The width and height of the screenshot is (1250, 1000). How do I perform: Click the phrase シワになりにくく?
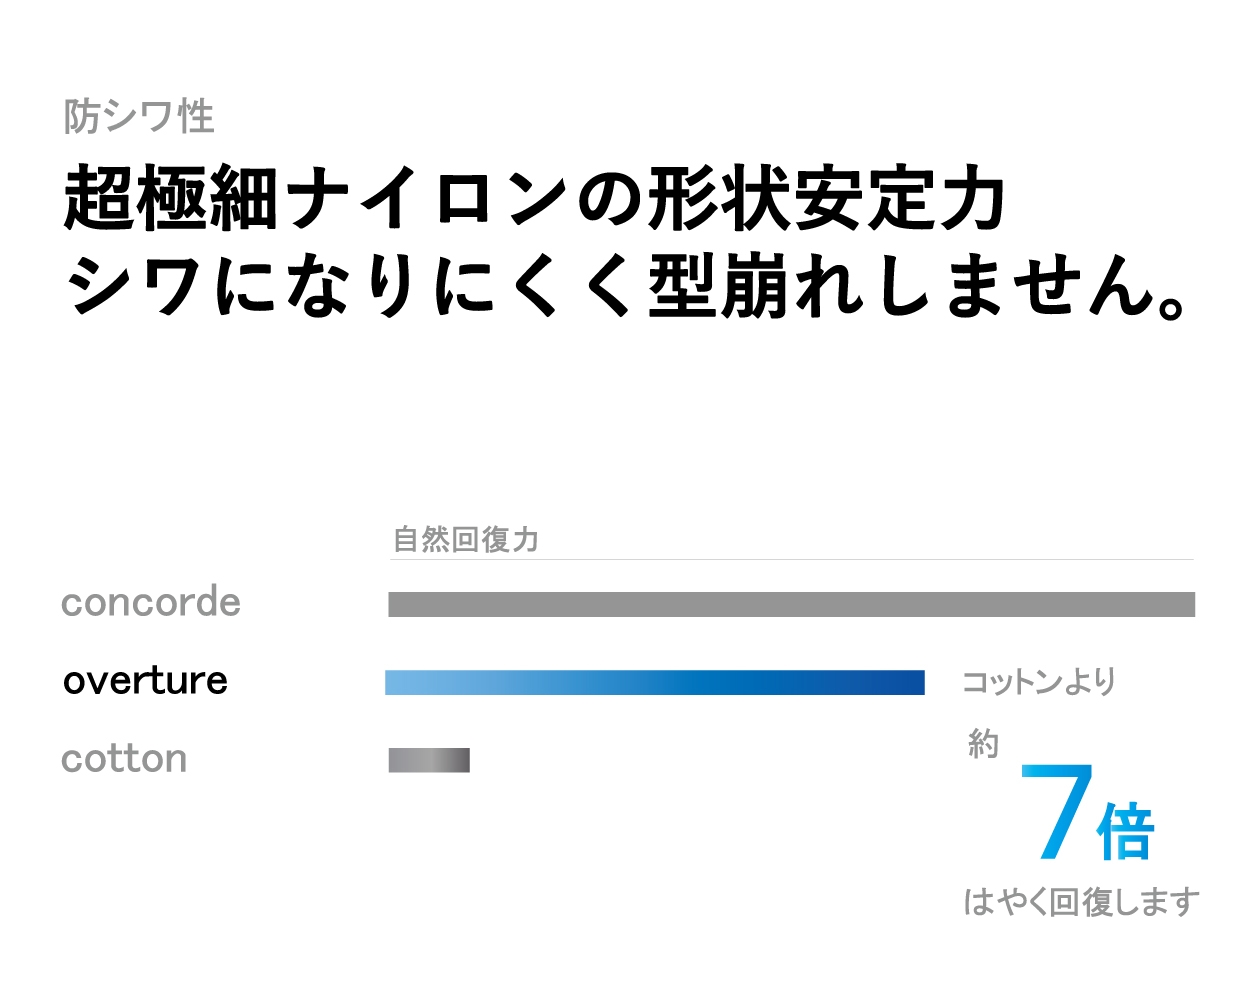tap(350, 287)
